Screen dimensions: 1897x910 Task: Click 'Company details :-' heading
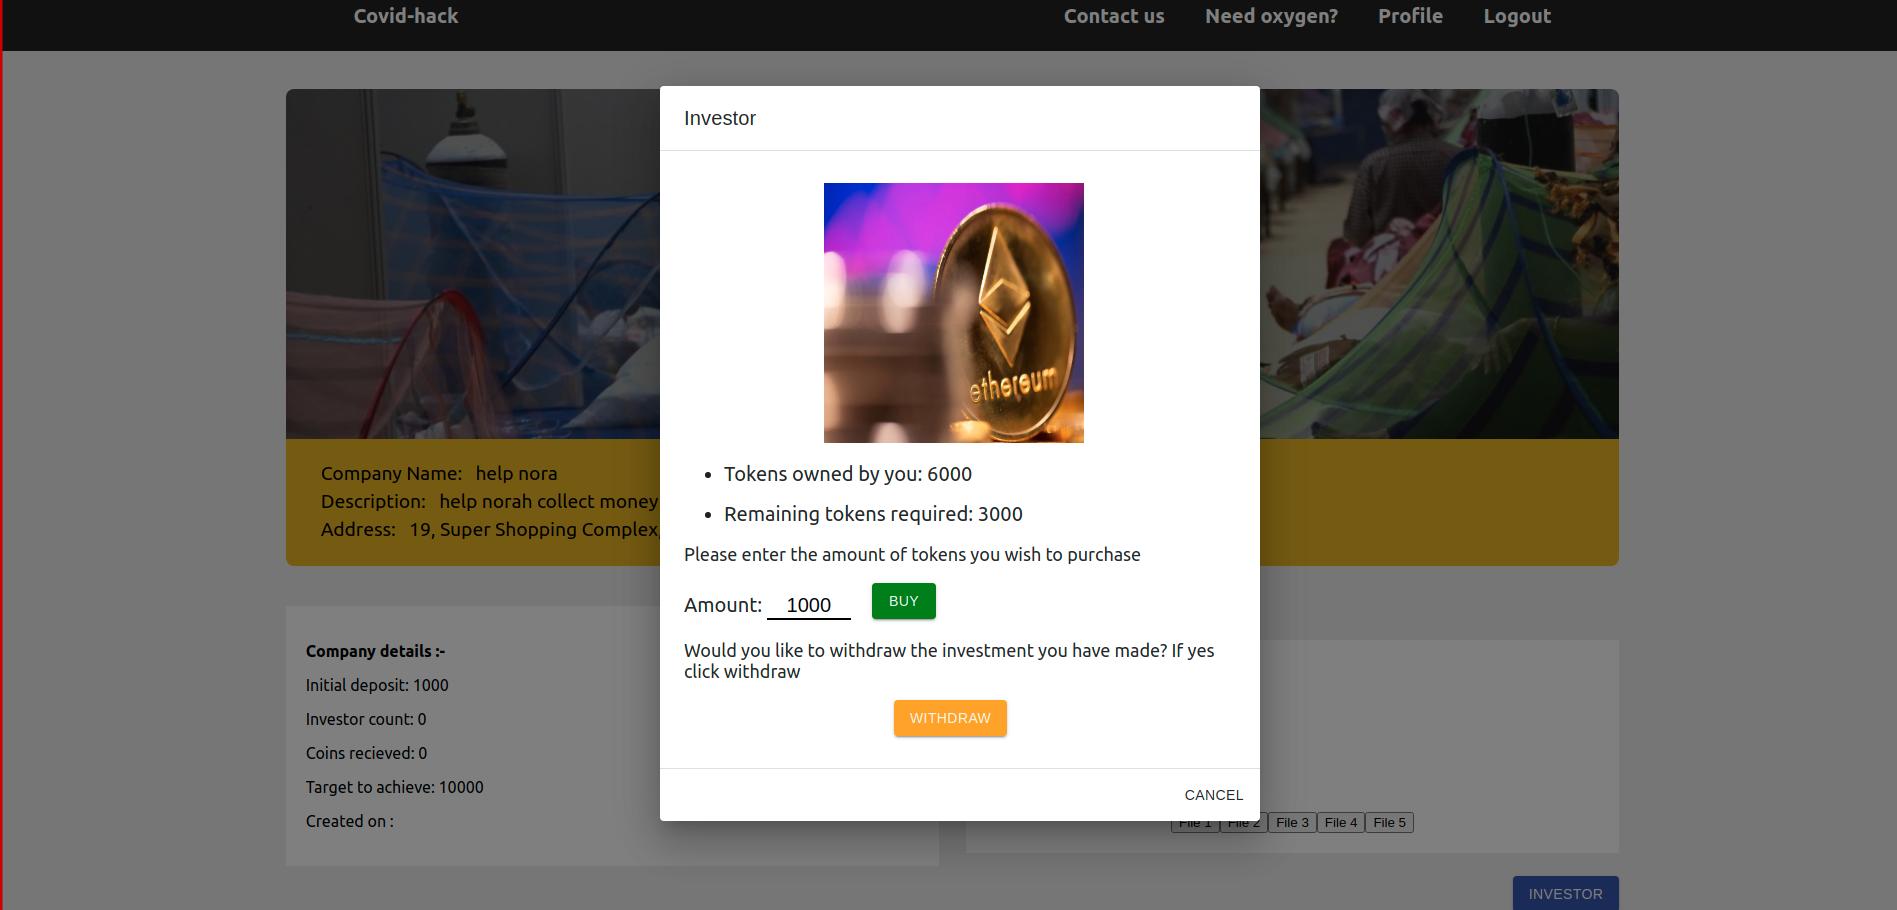[376, 651]
